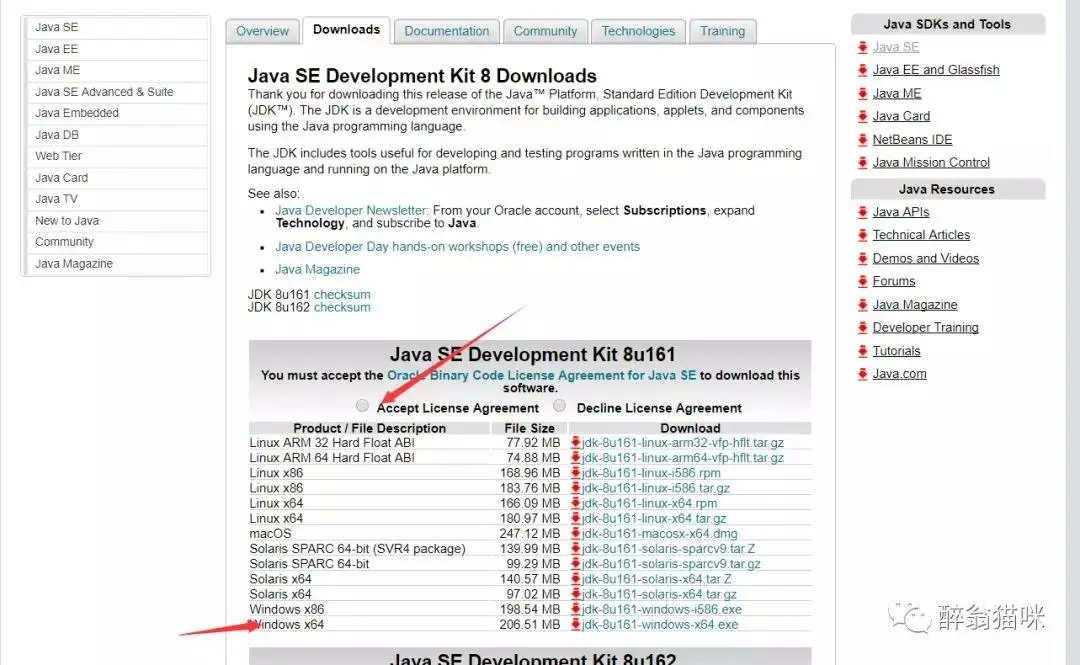Open Web Tier in left navigation
This screenshot has width=1080, height=665.
117,156
